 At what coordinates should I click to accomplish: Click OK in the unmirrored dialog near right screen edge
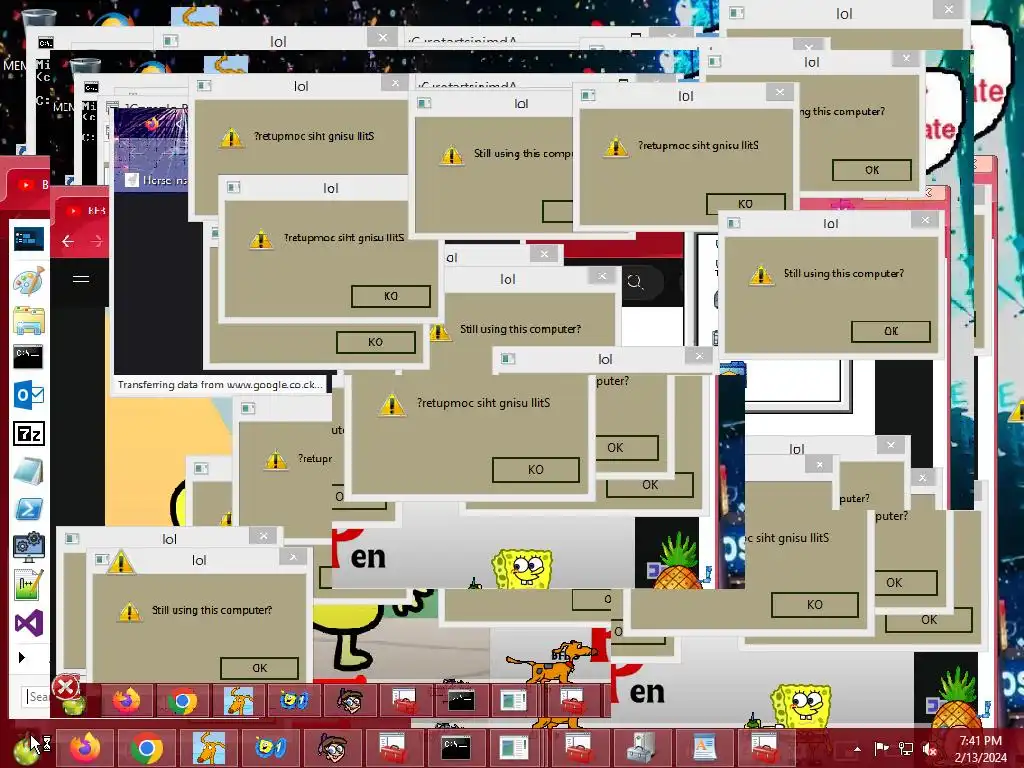tap(891, 331)
